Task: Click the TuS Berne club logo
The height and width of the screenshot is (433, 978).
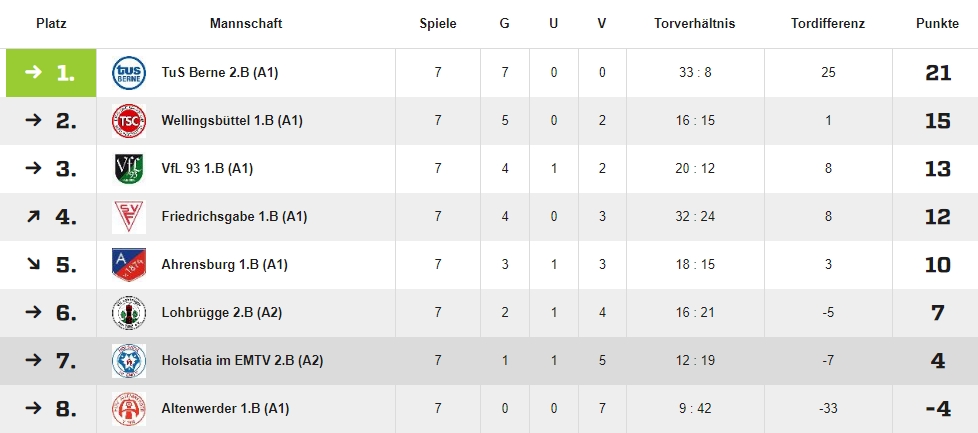Action: pos(129,73)
